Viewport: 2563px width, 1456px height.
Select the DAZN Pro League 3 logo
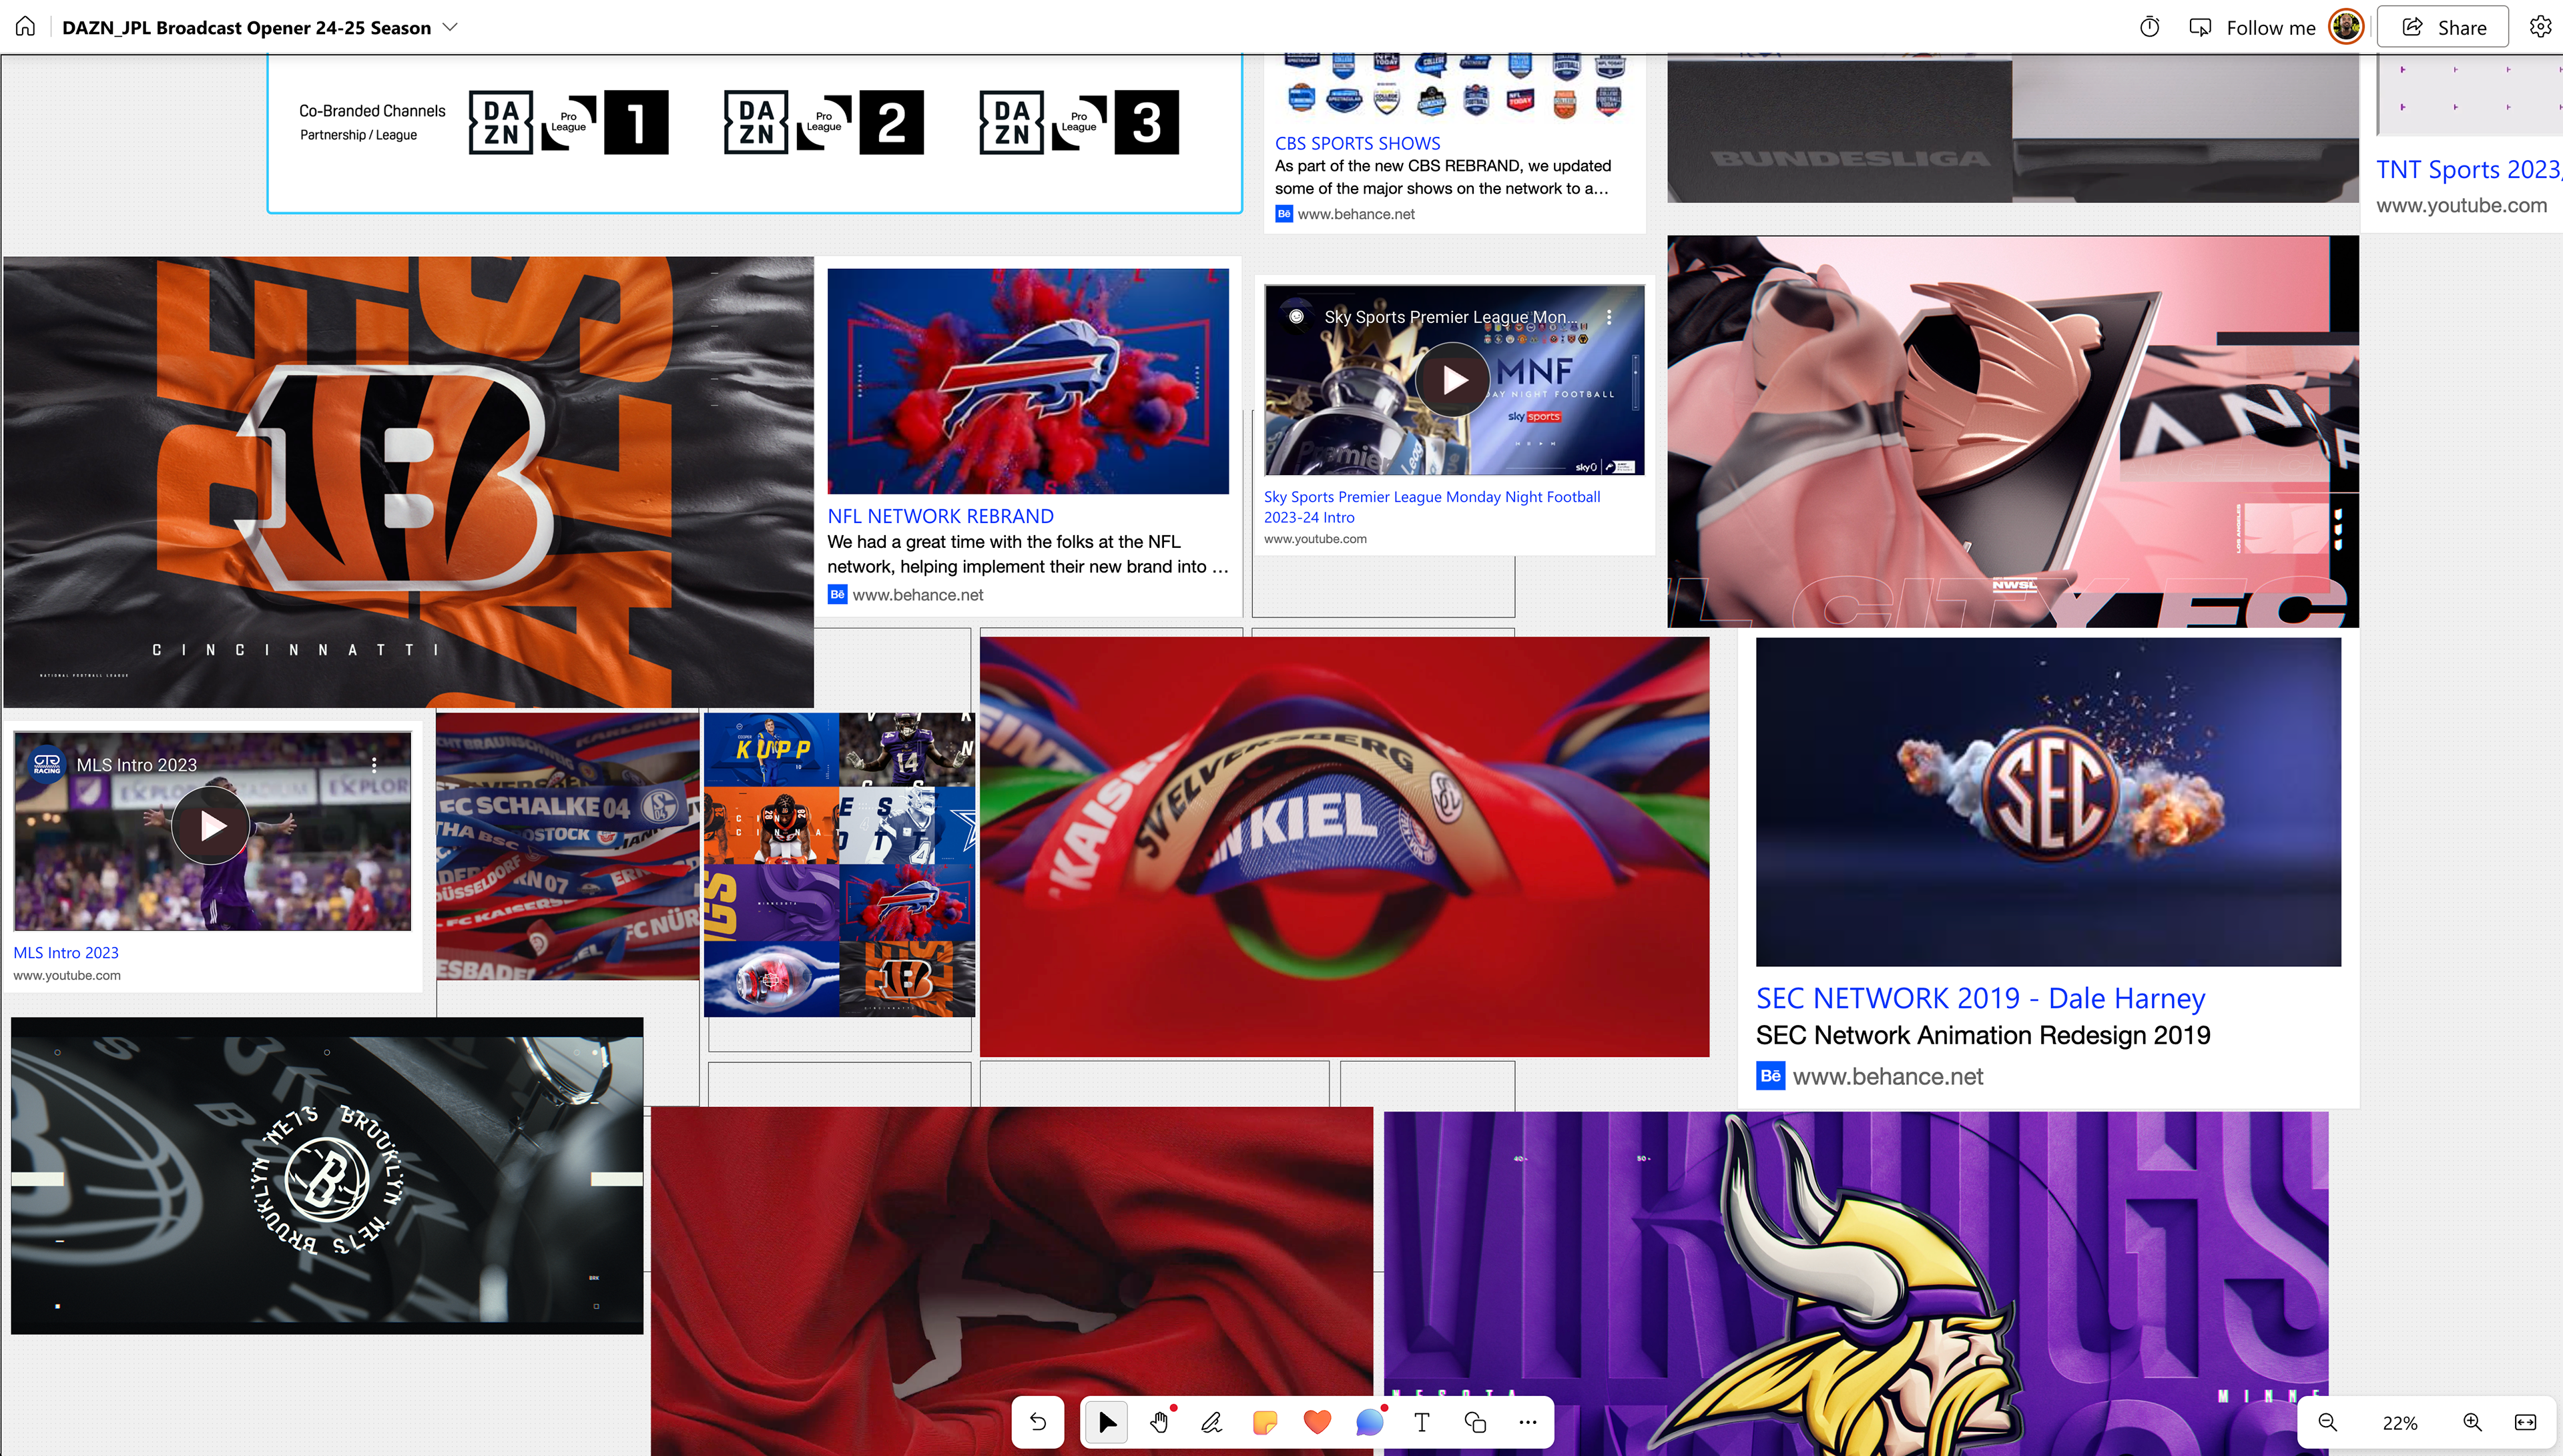[1079, 123]
